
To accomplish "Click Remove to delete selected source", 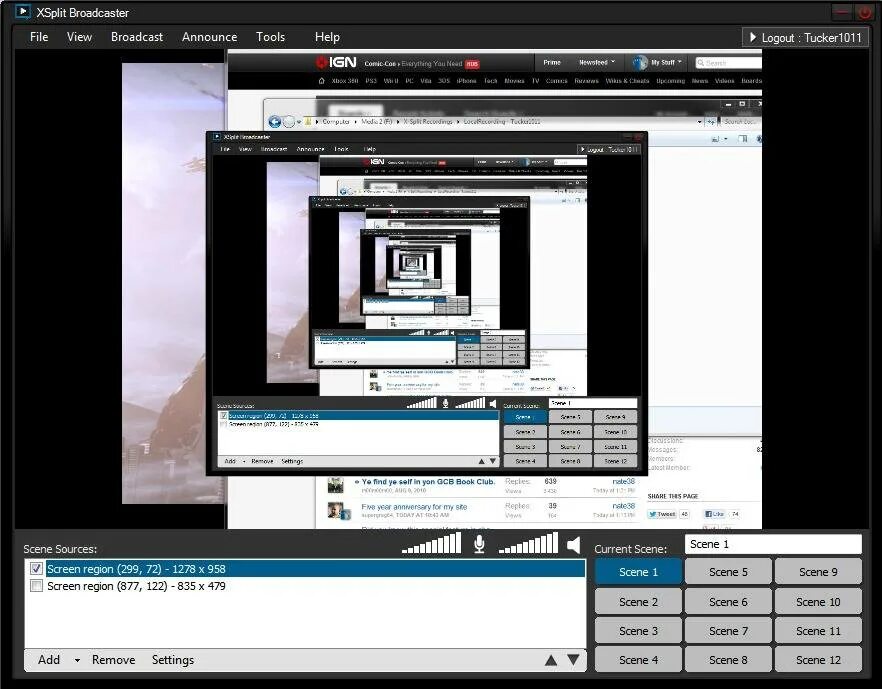I will pyautogui.click(x=113, y=660).
